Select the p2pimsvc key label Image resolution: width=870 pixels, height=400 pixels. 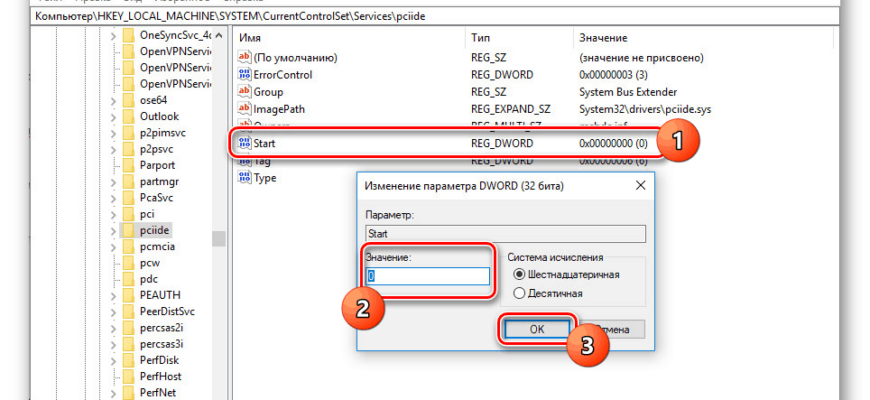click(x=163, y=133)
